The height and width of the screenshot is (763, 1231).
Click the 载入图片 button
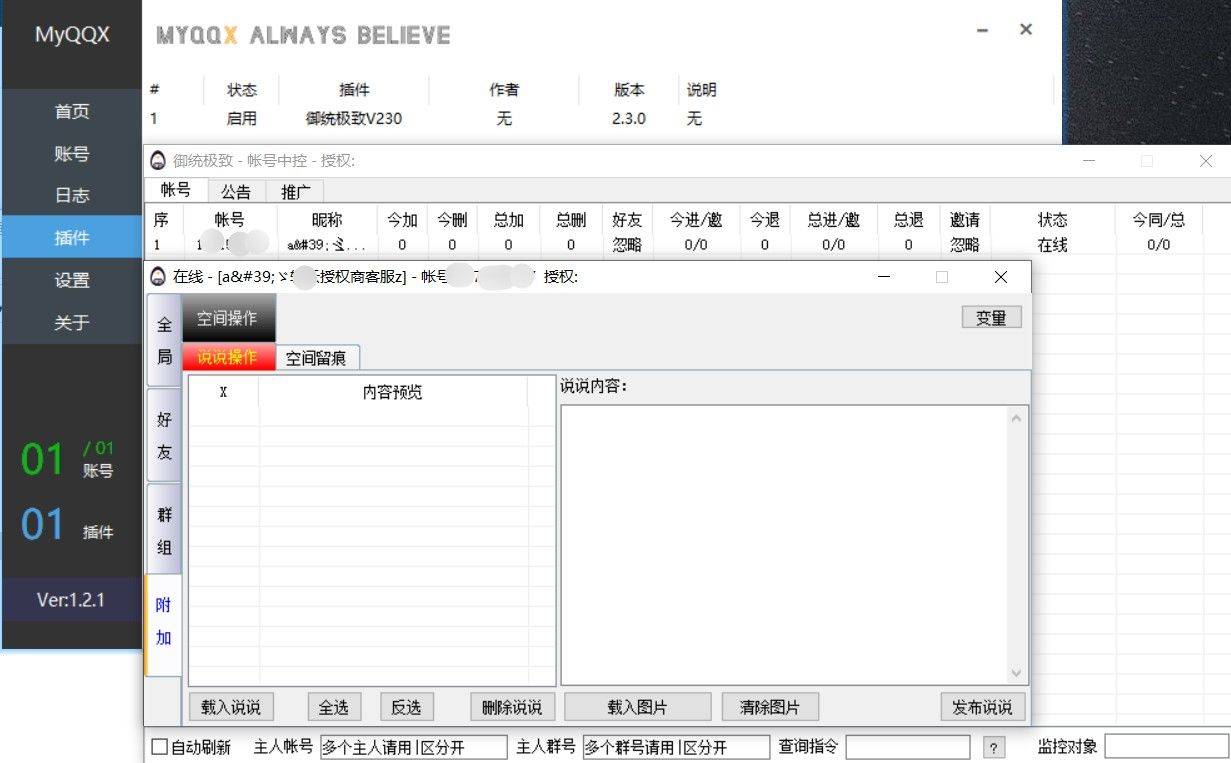coord(637,707)
